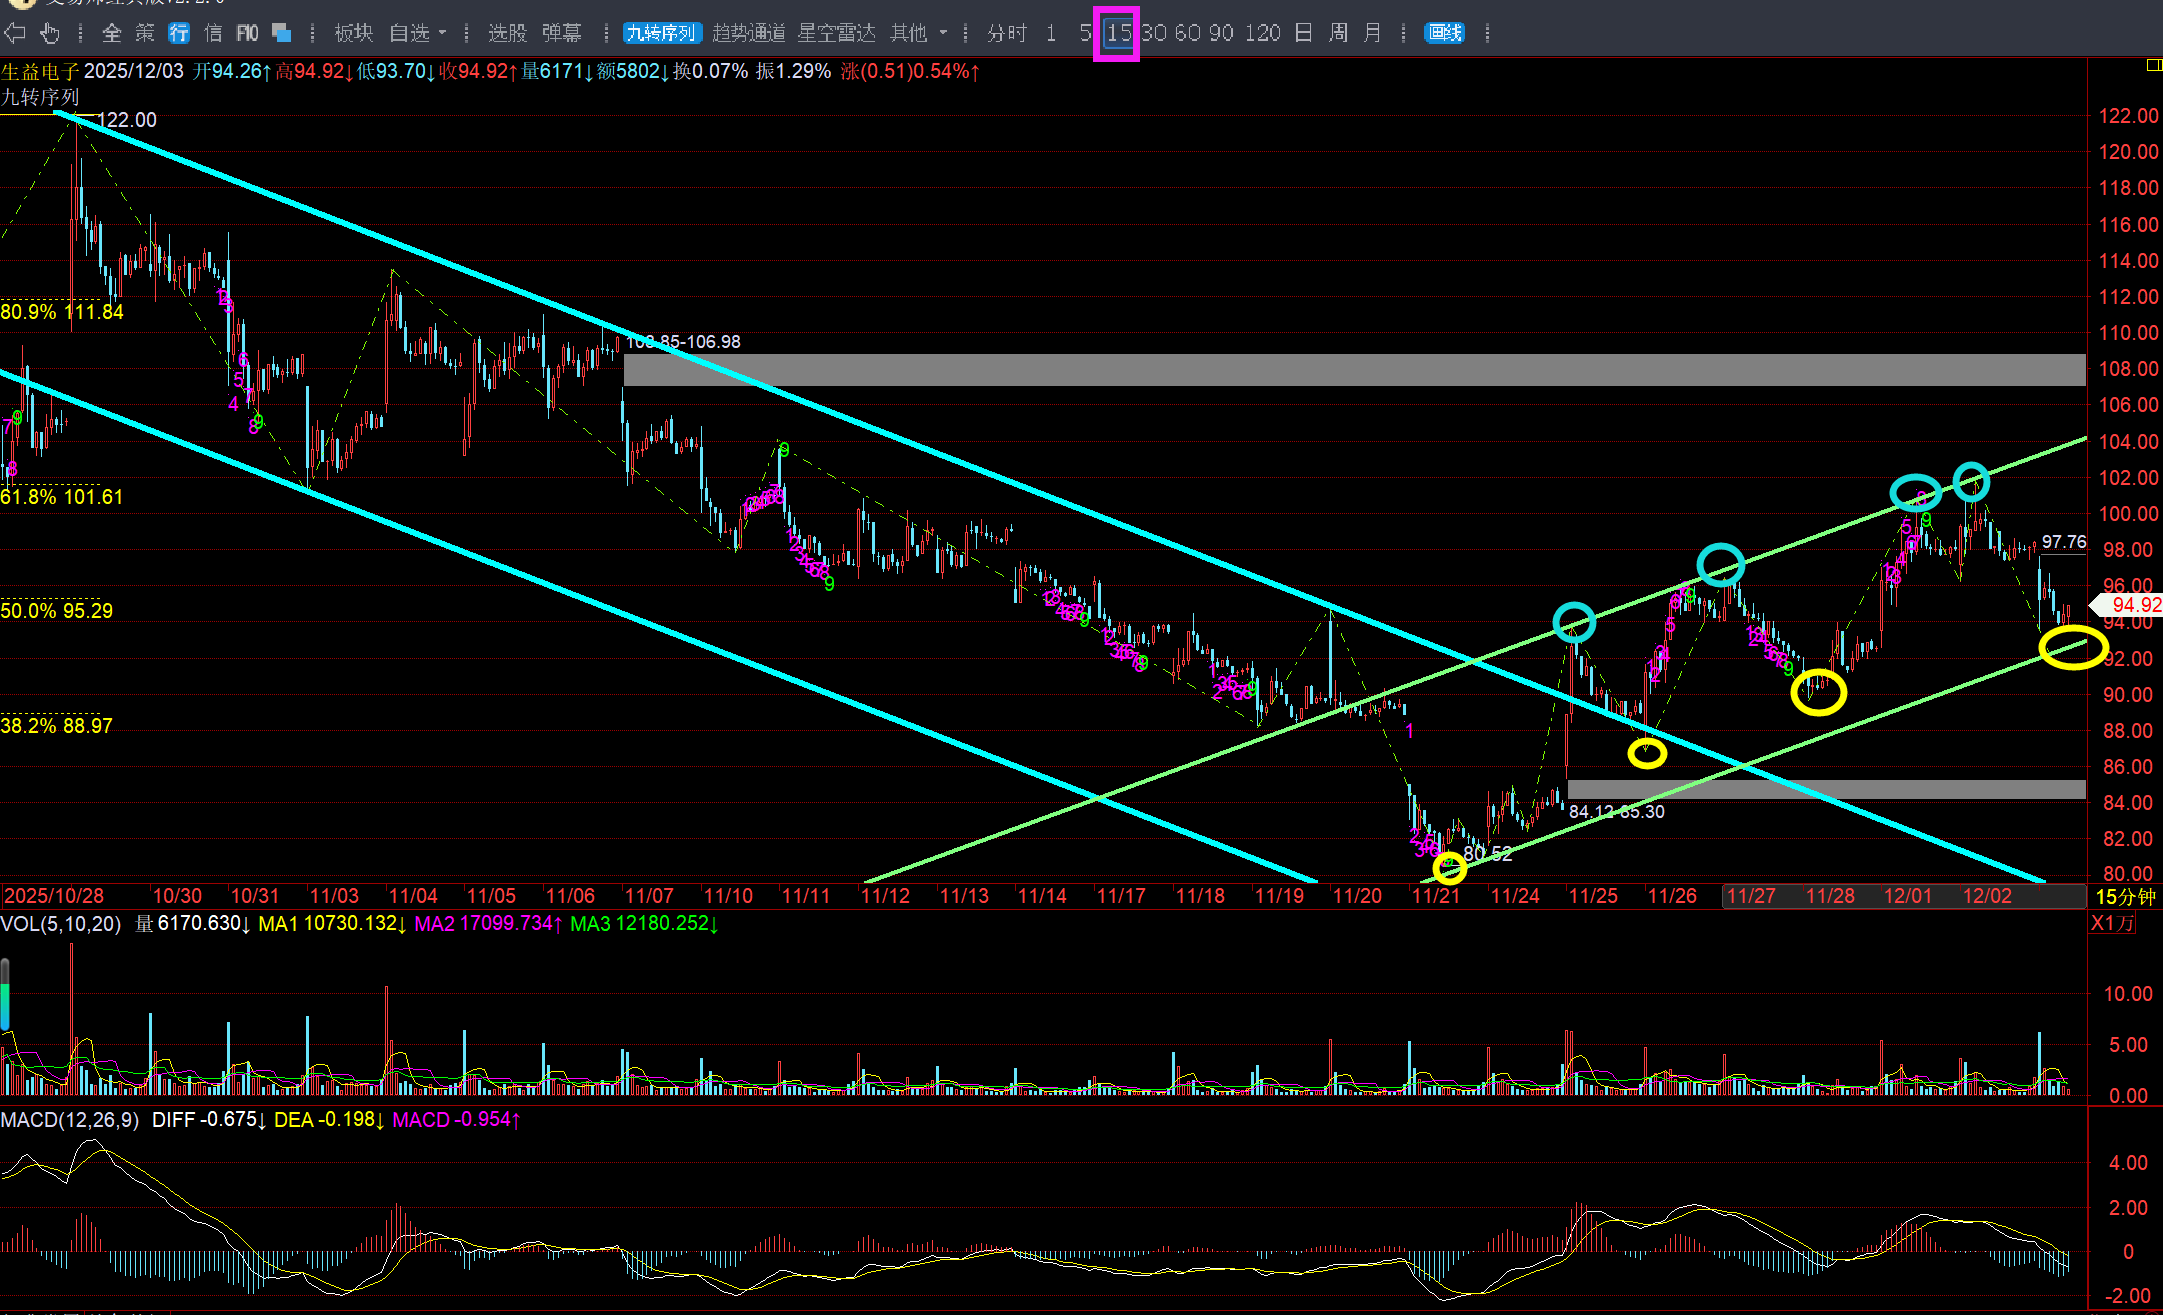Select the hand pointer tool icon
Image resolution: width=2163 pixels, height=1315 pixels.
(x=50, y=33)
